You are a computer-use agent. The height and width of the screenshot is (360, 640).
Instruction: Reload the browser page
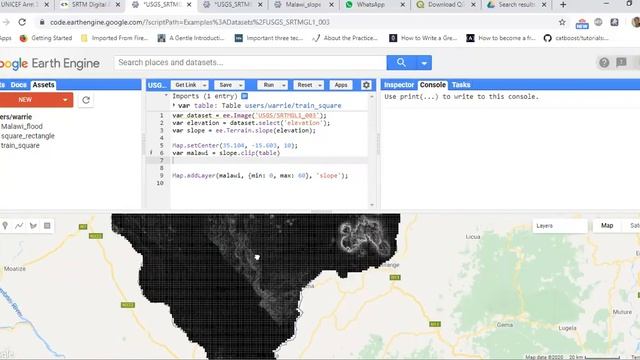click(22, 22)
